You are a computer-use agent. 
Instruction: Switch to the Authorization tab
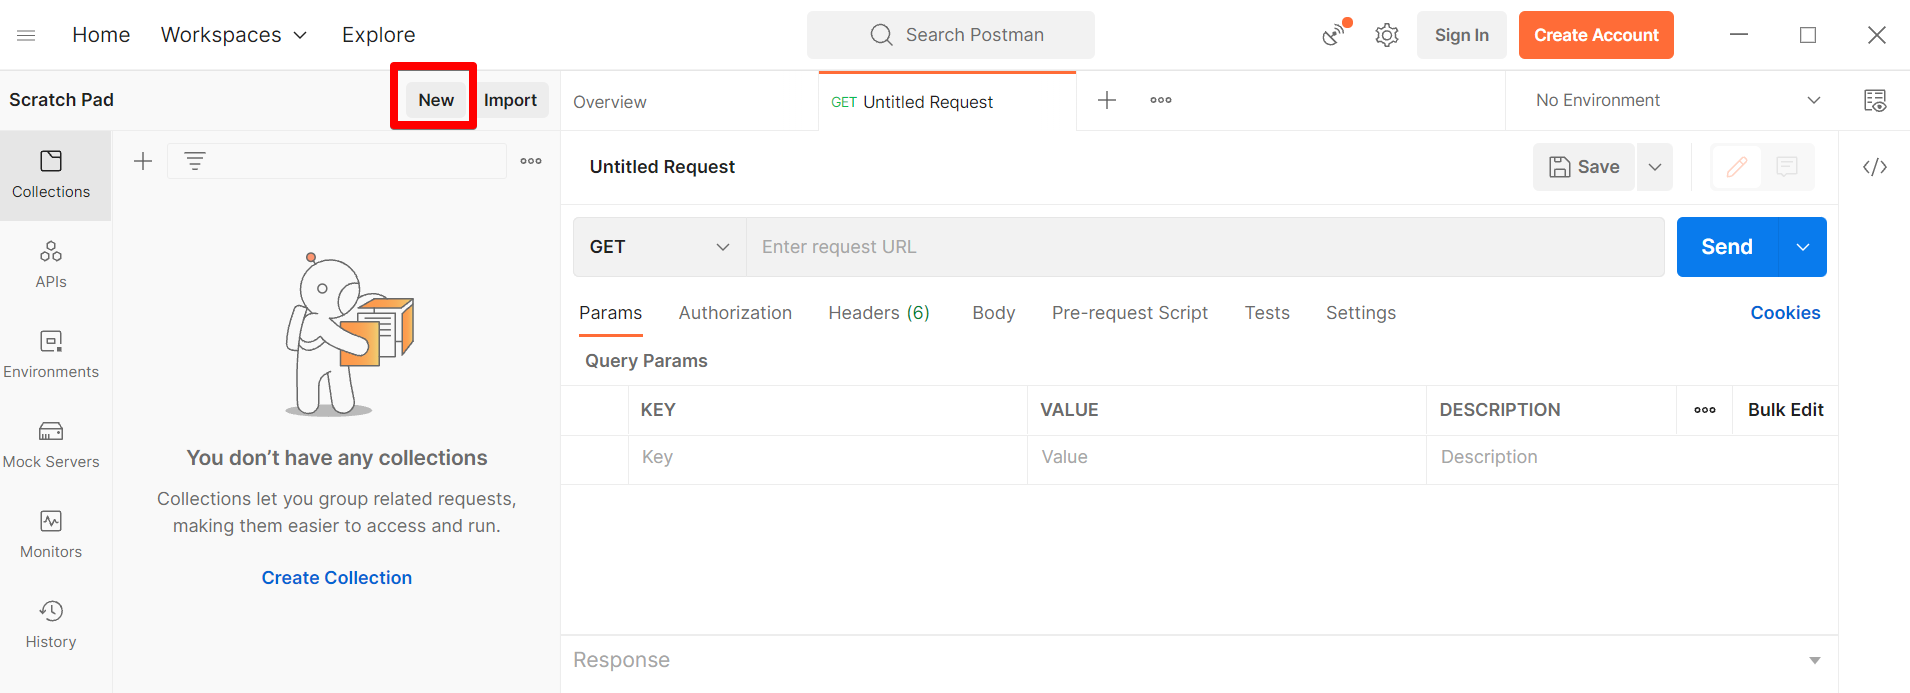735,313
